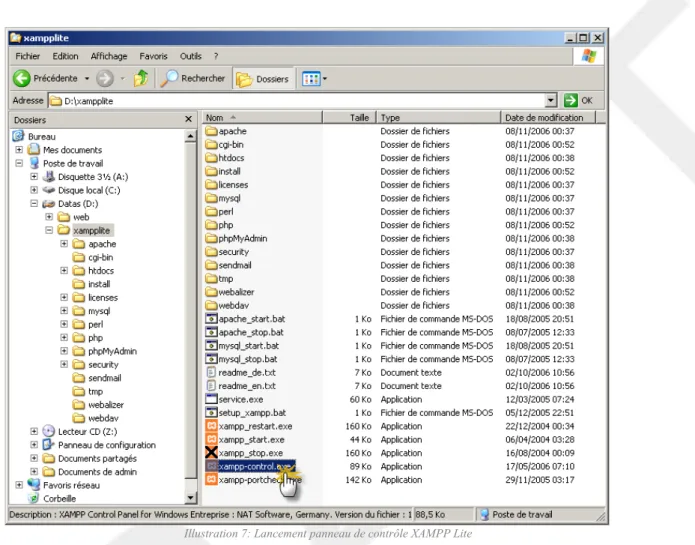Click in the D:\xampplite address field
Image resolution: width=695 pixels, height=545 pixels.
pos(297,101)
